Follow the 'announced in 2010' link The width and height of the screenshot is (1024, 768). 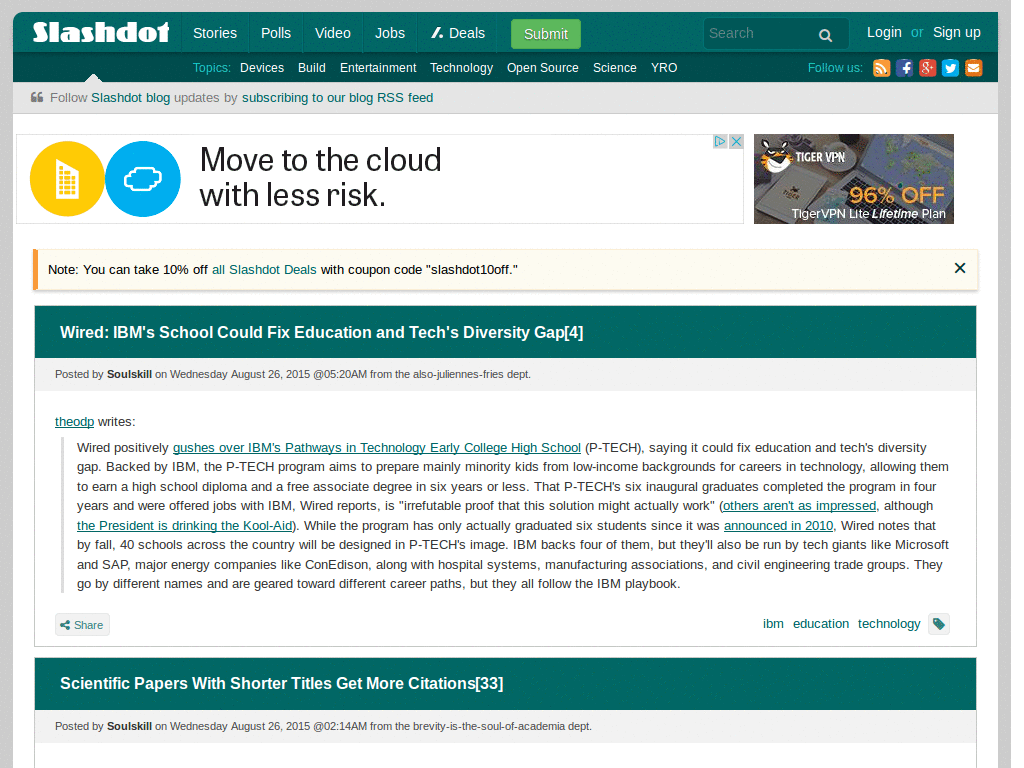click(778, 525)
